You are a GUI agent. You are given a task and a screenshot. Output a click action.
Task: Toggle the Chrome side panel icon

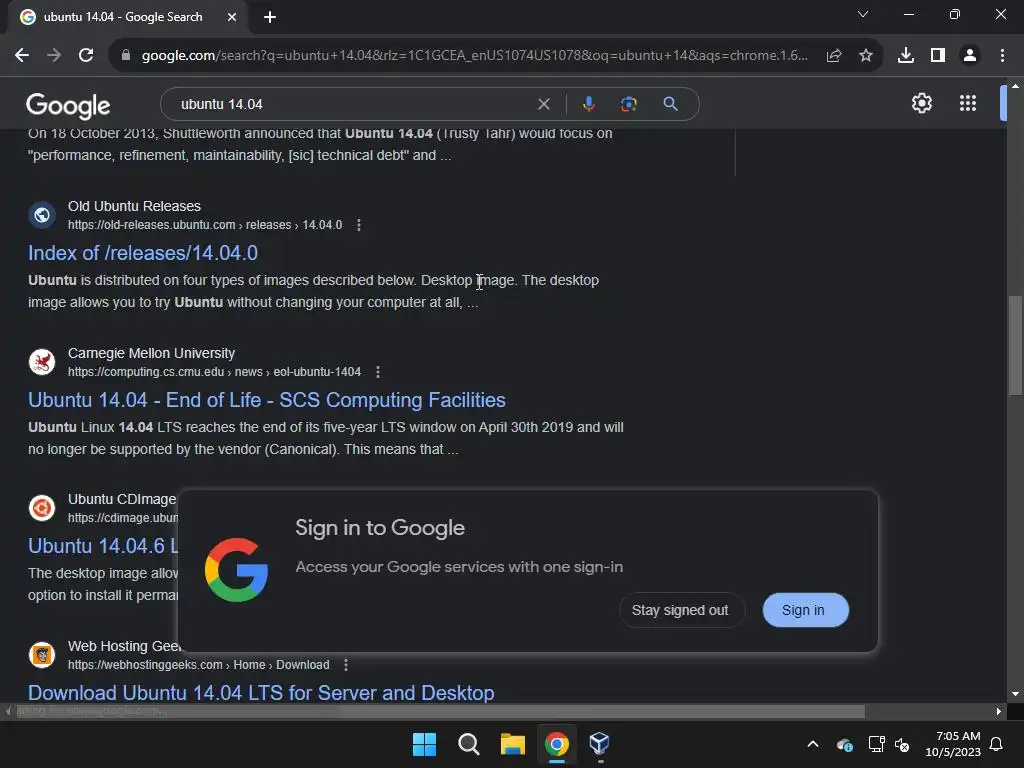point(937,56)
